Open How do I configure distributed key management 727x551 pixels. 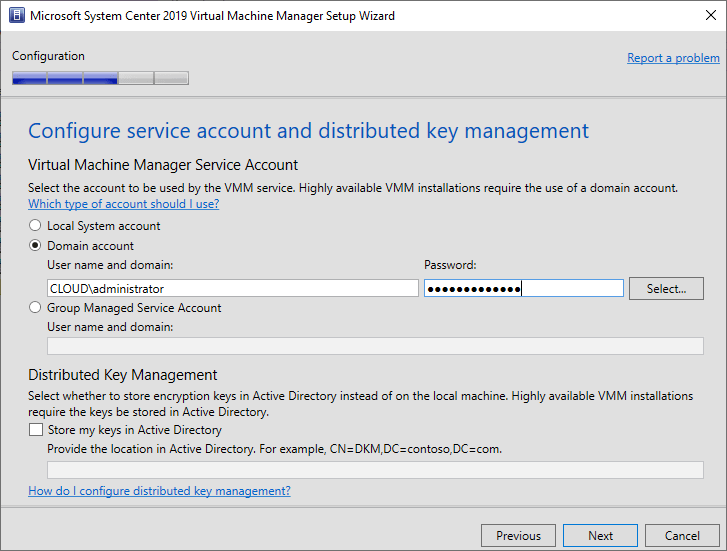point(159,491)
